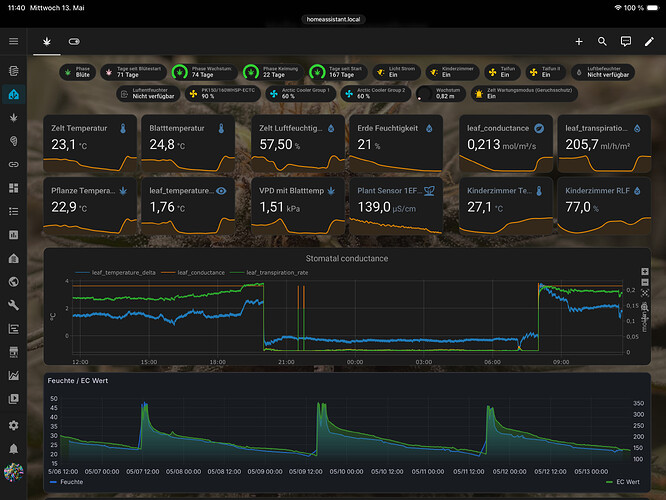
Task: Select the highlighted Home Assistant sidebar icon
Action: coord(14,94)
